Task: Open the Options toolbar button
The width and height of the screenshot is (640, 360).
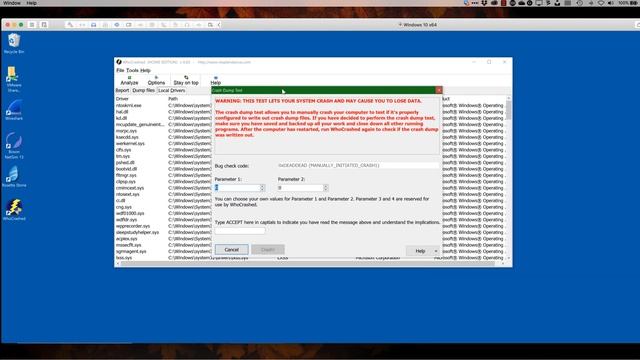Action: (156, 80)
